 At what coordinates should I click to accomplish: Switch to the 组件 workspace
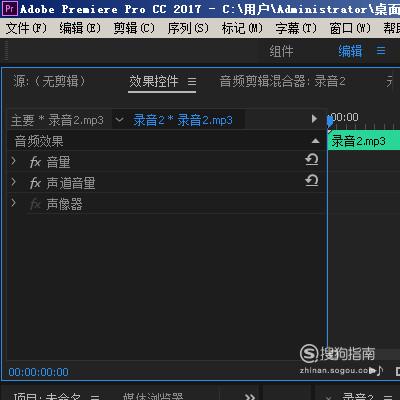(x=281, y=52)
